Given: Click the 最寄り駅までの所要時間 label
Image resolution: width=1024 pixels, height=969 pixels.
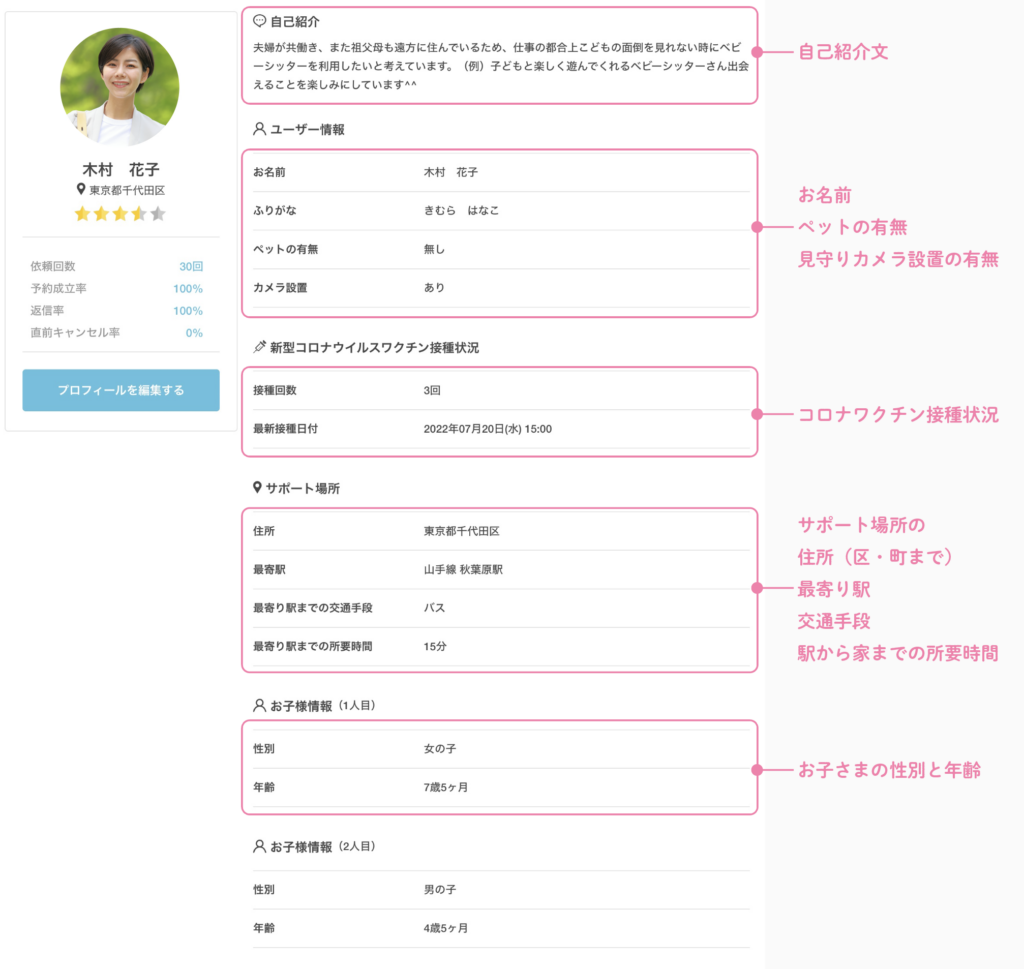Looking at the screenshot, I should tap(313, 646).
